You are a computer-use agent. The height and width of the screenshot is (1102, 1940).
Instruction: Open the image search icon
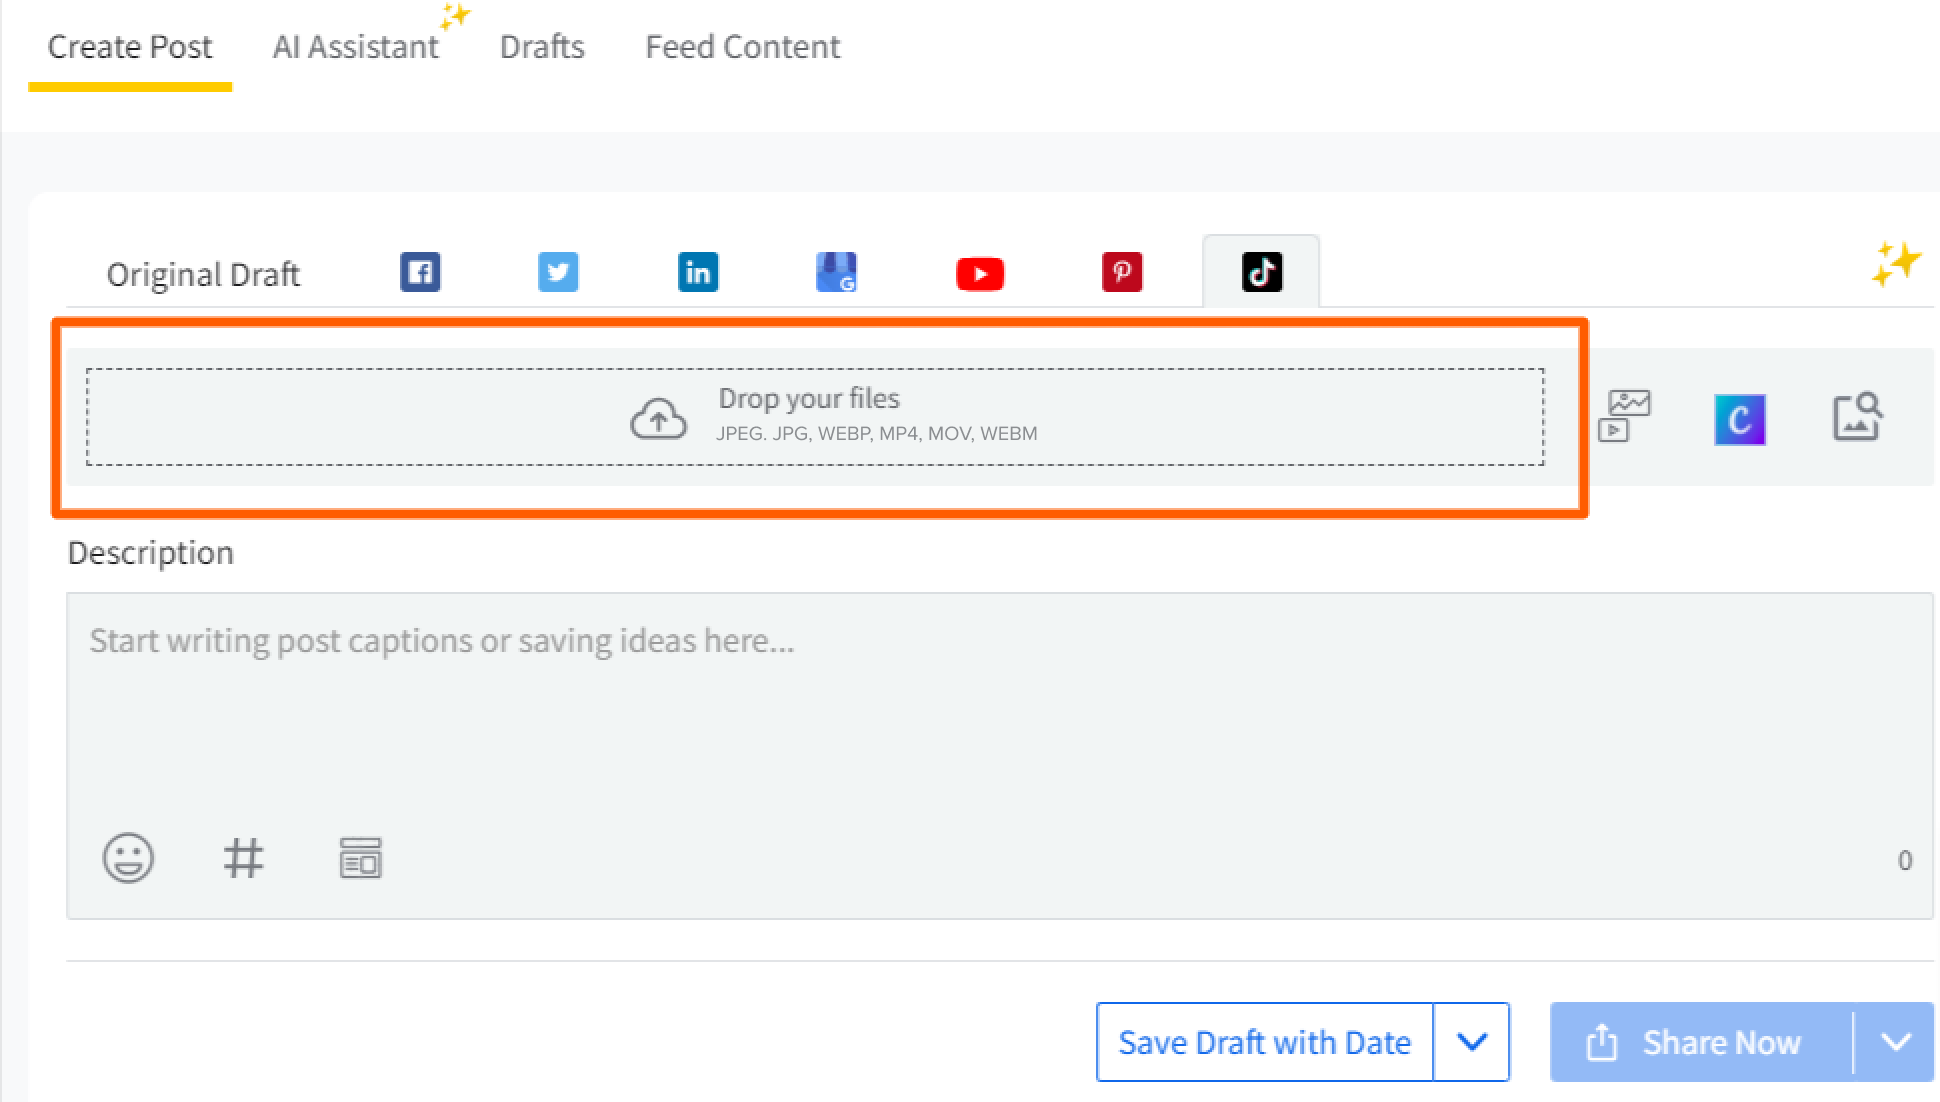pos(1857,416)
